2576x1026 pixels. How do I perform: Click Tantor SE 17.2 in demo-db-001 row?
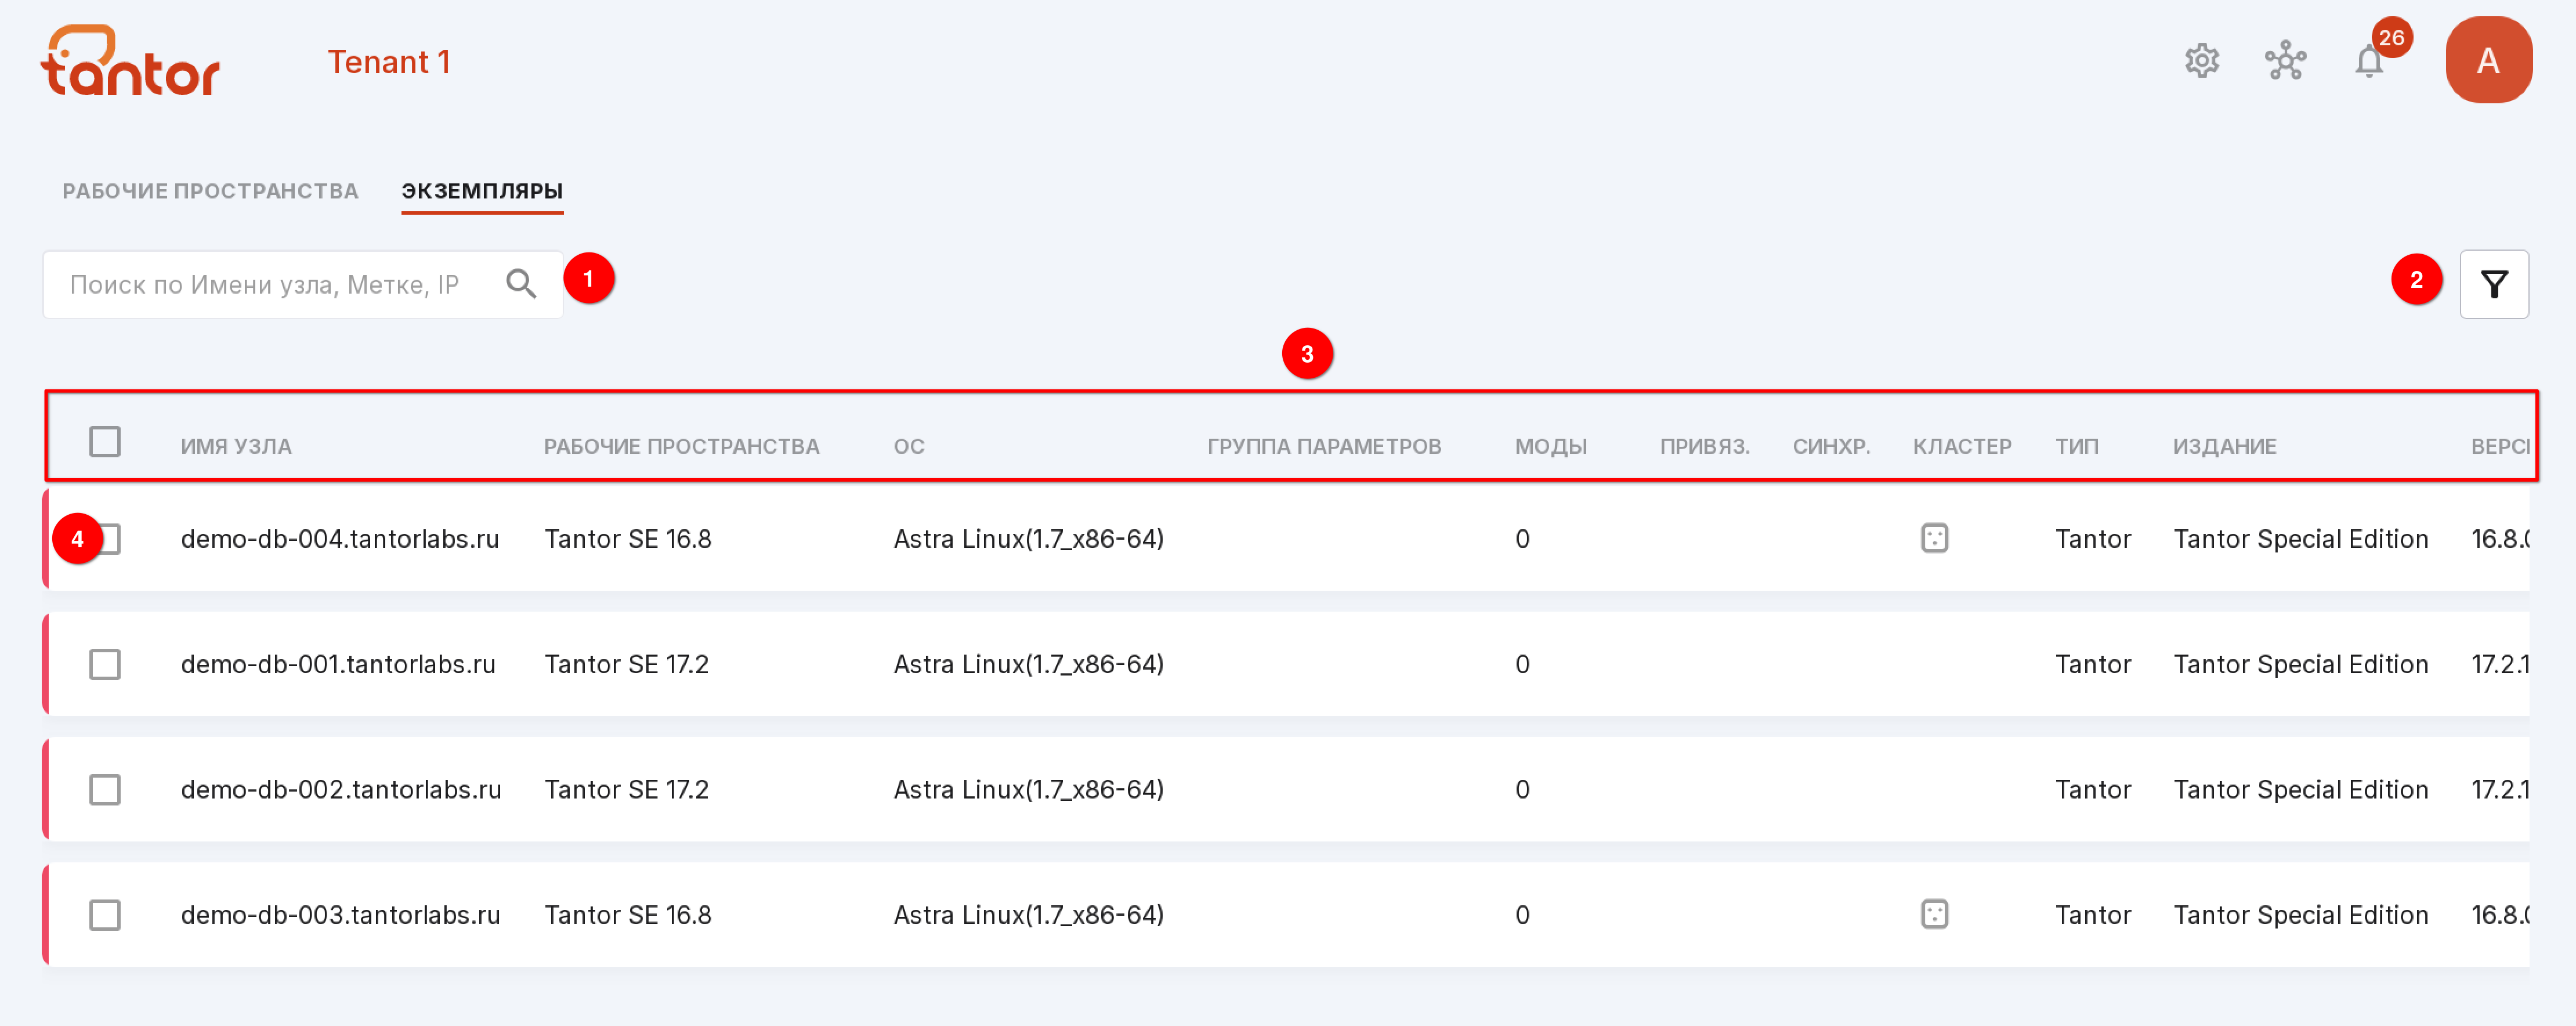coord(626,664)
